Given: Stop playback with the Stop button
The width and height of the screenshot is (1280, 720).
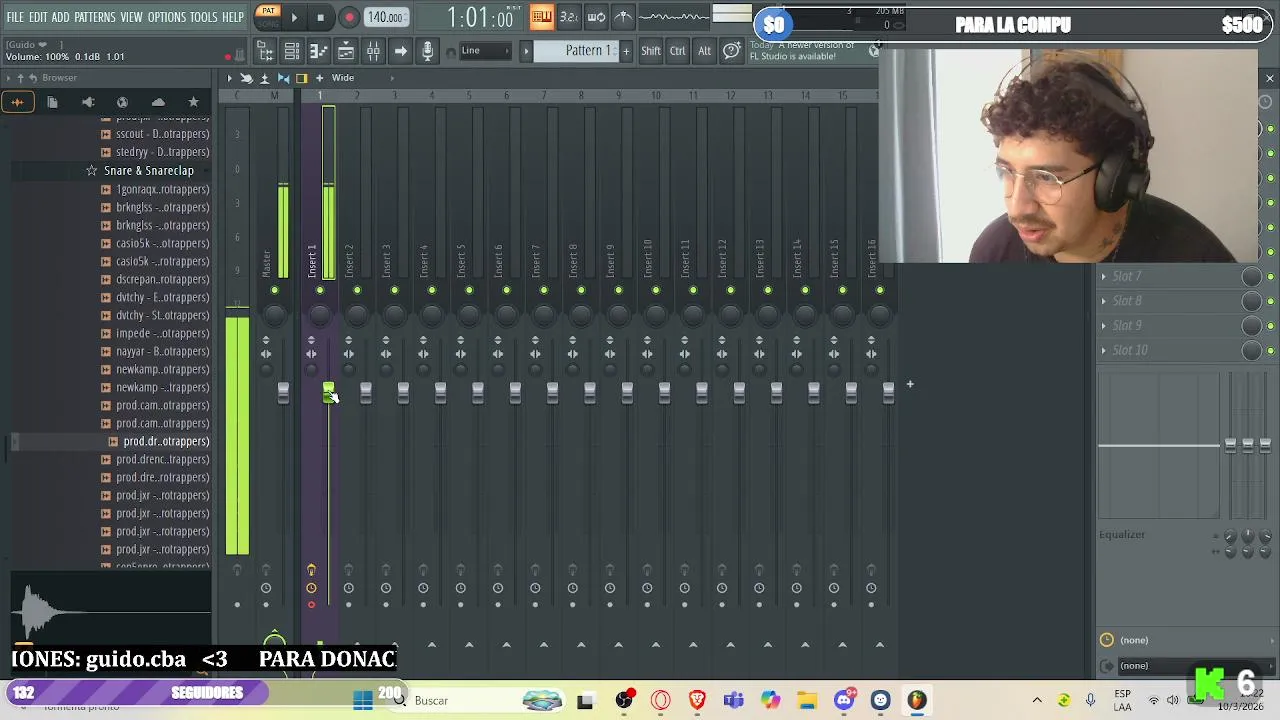Looking at the screenshot, I should click(x=320, y=17).
